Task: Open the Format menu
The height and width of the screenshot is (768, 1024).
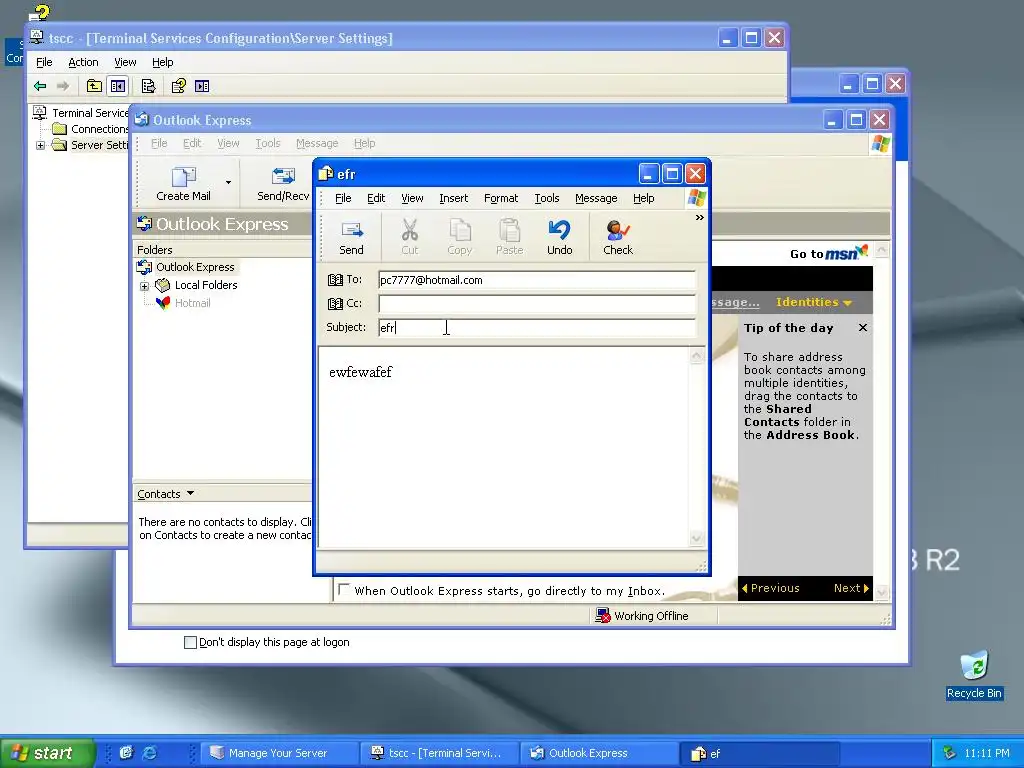Action: 501,198
